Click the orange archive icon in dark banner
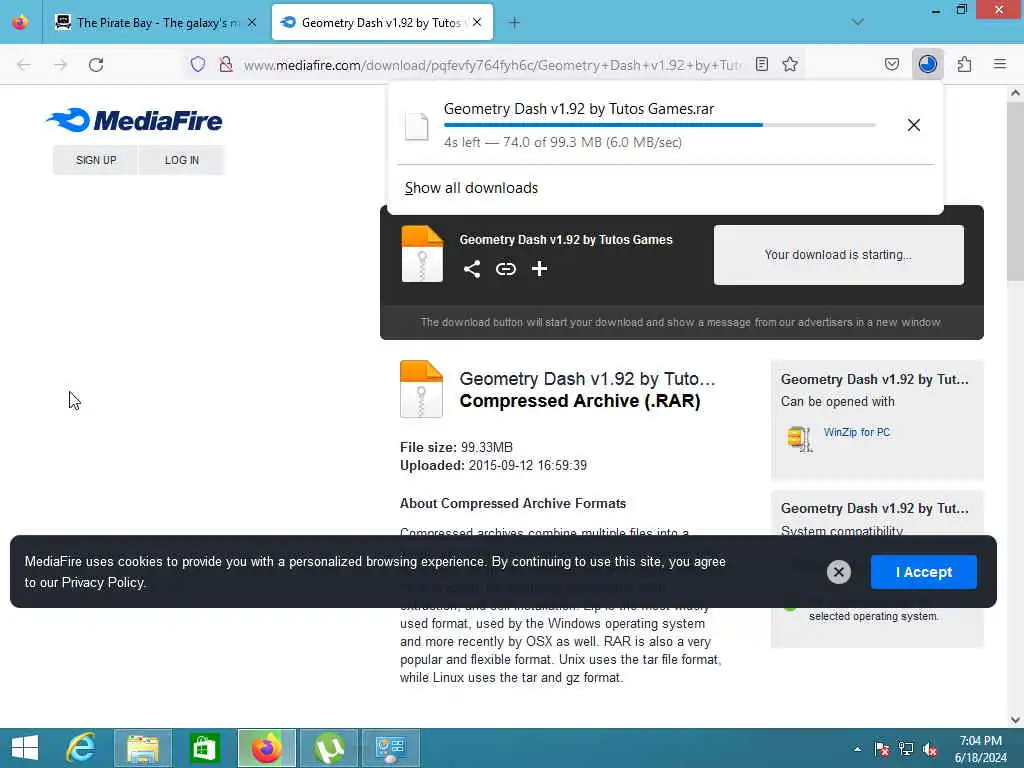This screenshot has width=1024, height=768. point(422,254)
